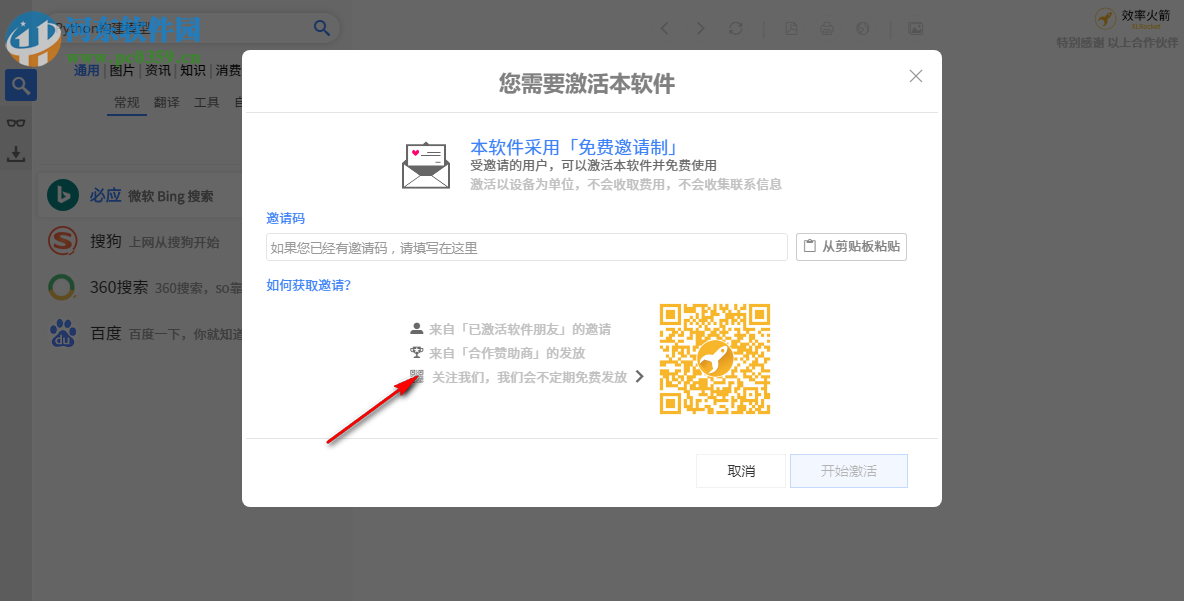Screen dimensions: 1184x601
Task: Click the PDF export toolbar icon
Action: [x=791, y=29]
